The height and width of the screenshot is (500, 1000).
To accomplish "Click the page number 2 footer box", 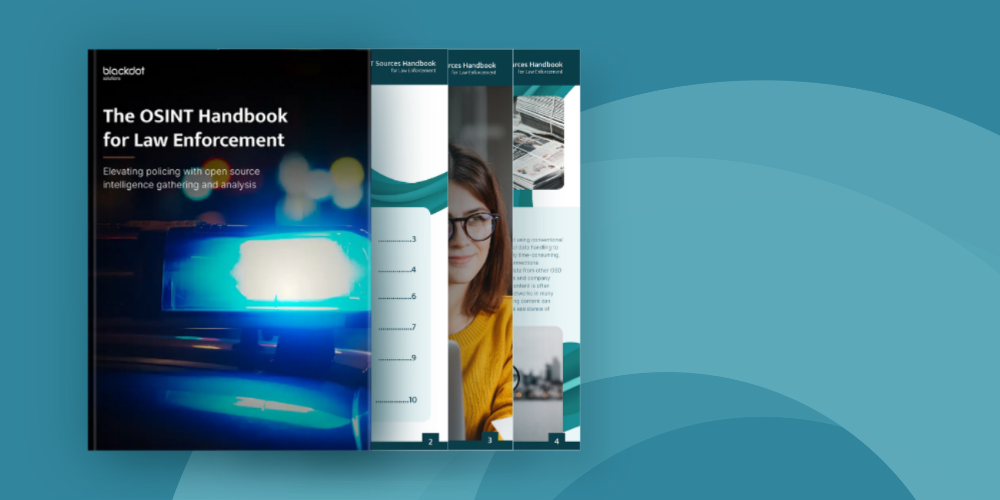I will [430, 441].
